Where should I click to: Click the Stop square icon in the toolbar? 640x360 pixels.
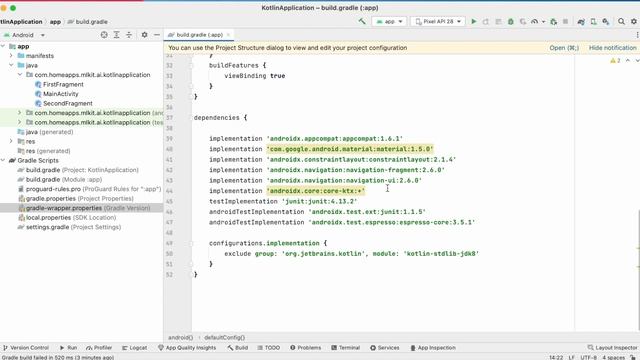[565, 22]
